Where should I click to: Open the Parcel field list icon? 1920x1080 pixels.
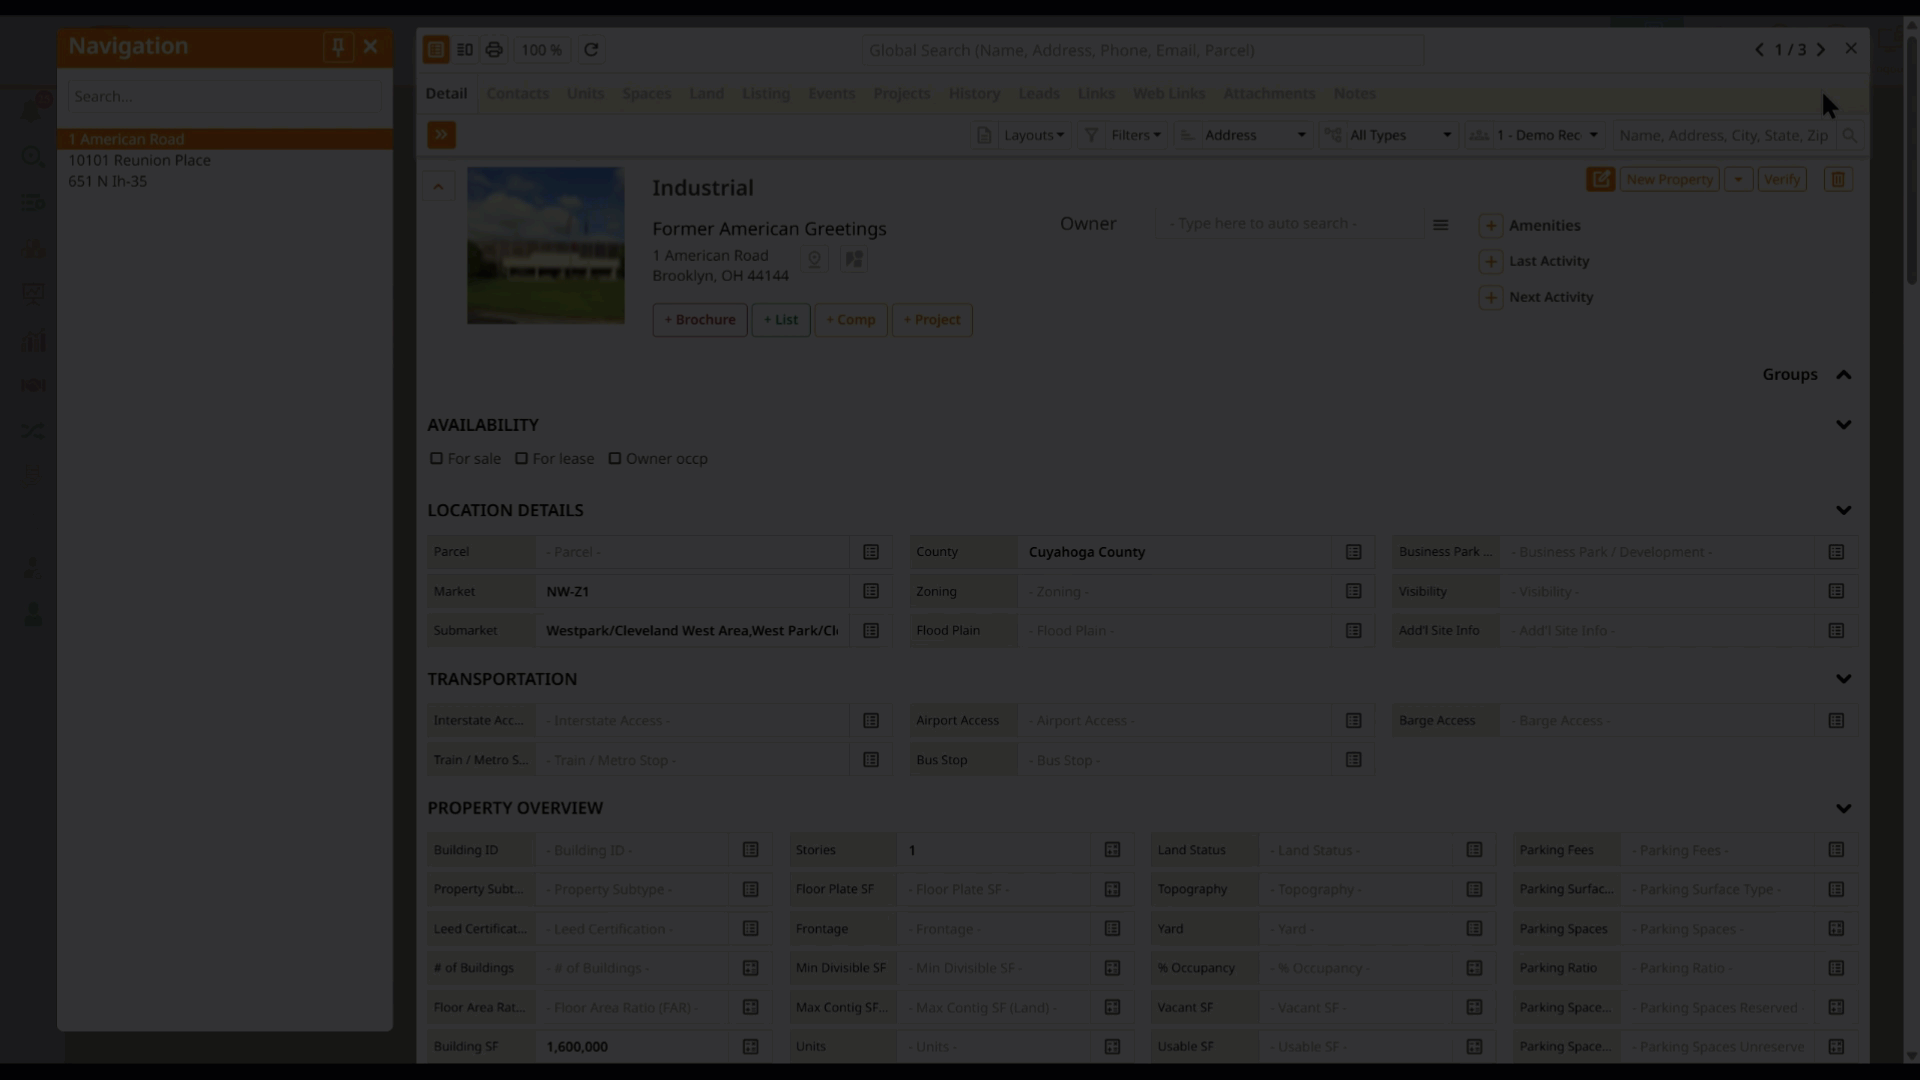pos(871,552)
